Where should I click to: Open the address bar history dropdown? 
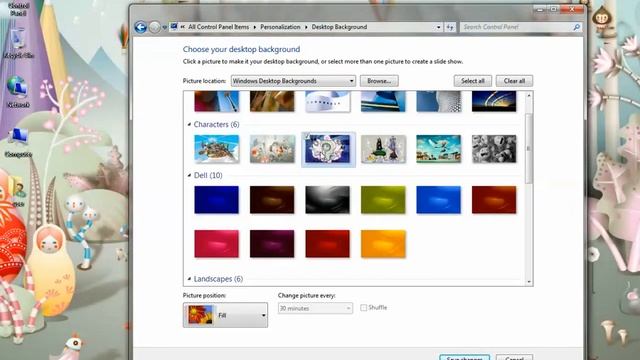[x=438, y=27]
